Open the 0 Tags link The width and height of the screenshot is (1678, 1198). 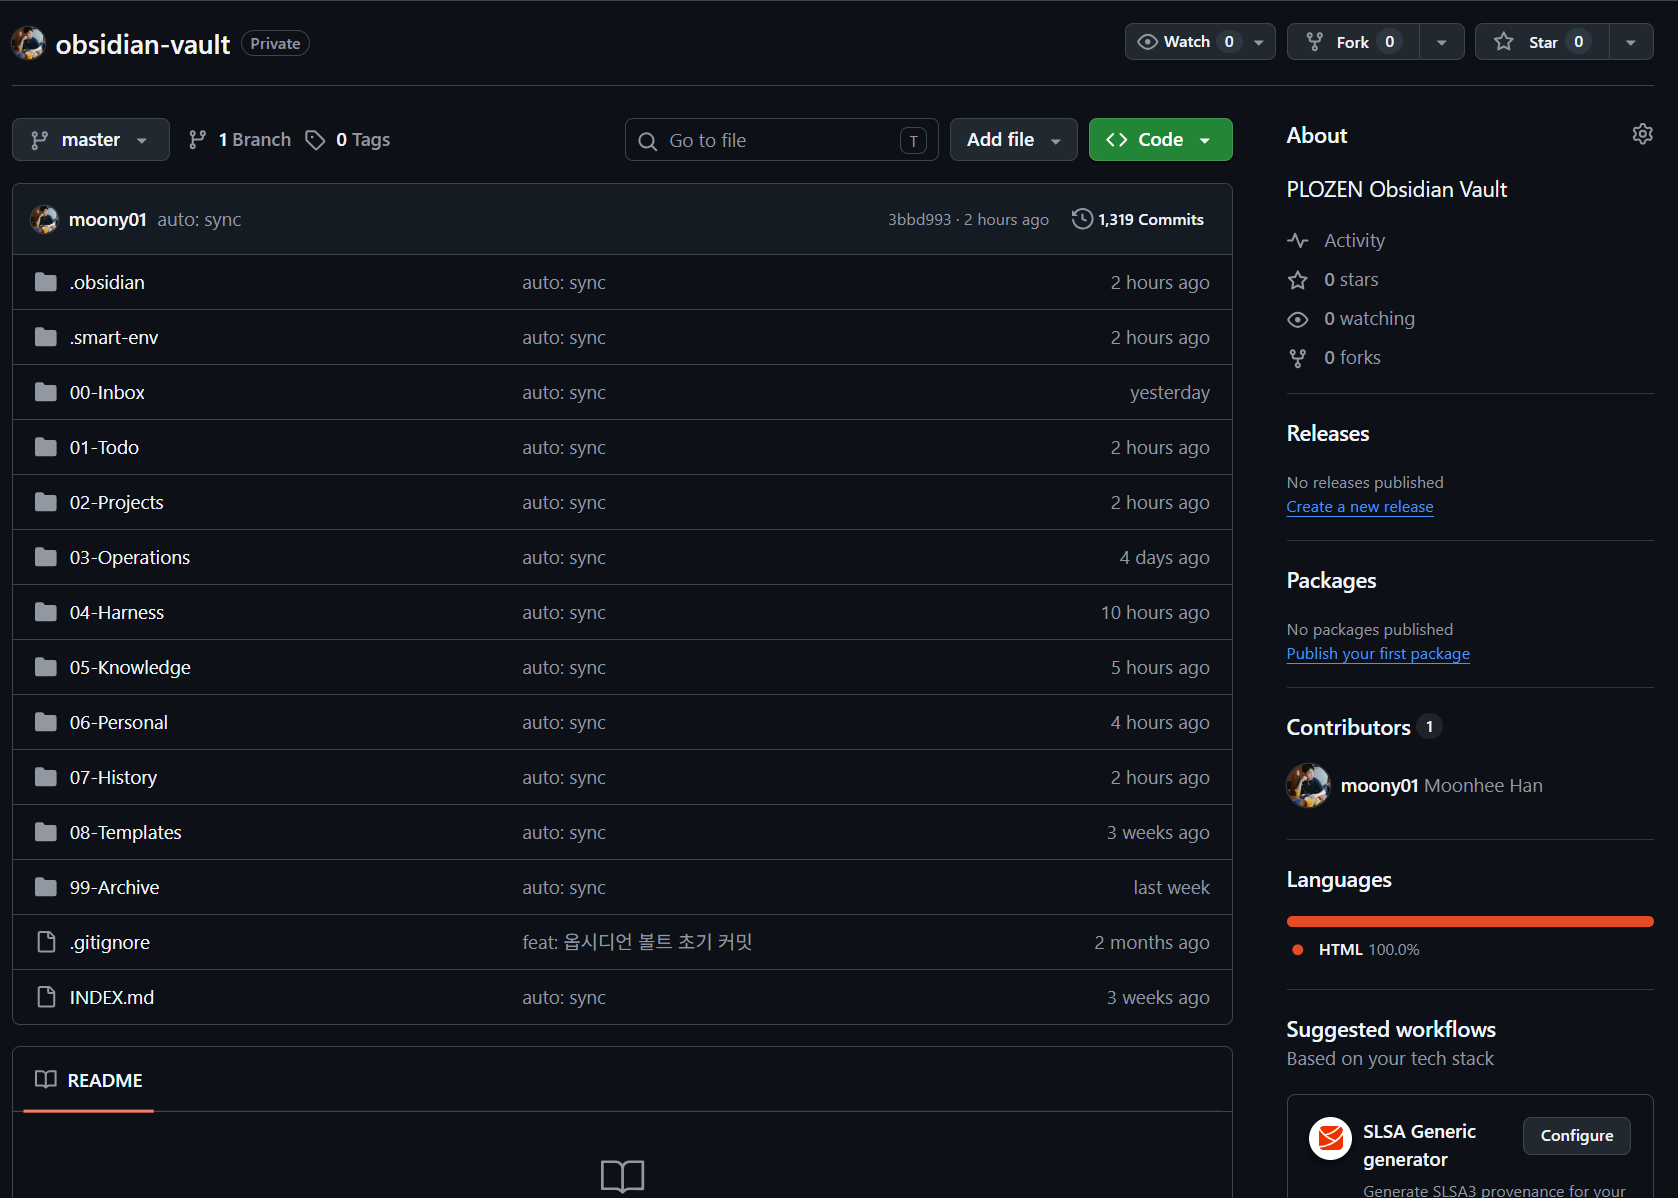tap(348, 140)
